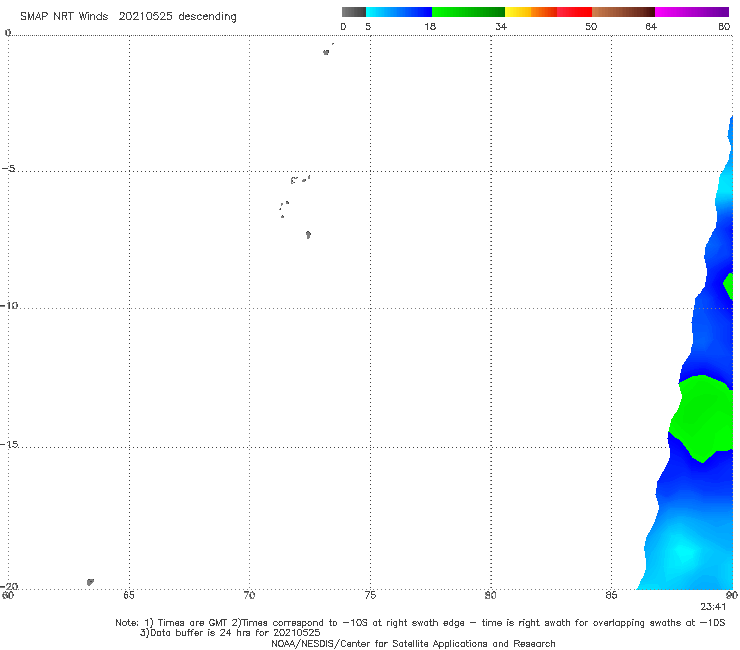Click the 'NOAA/NESDIS/Center for Satellite Applications' credit
The height and width of the screenshot is (650, 740).
tap(413, 643)
